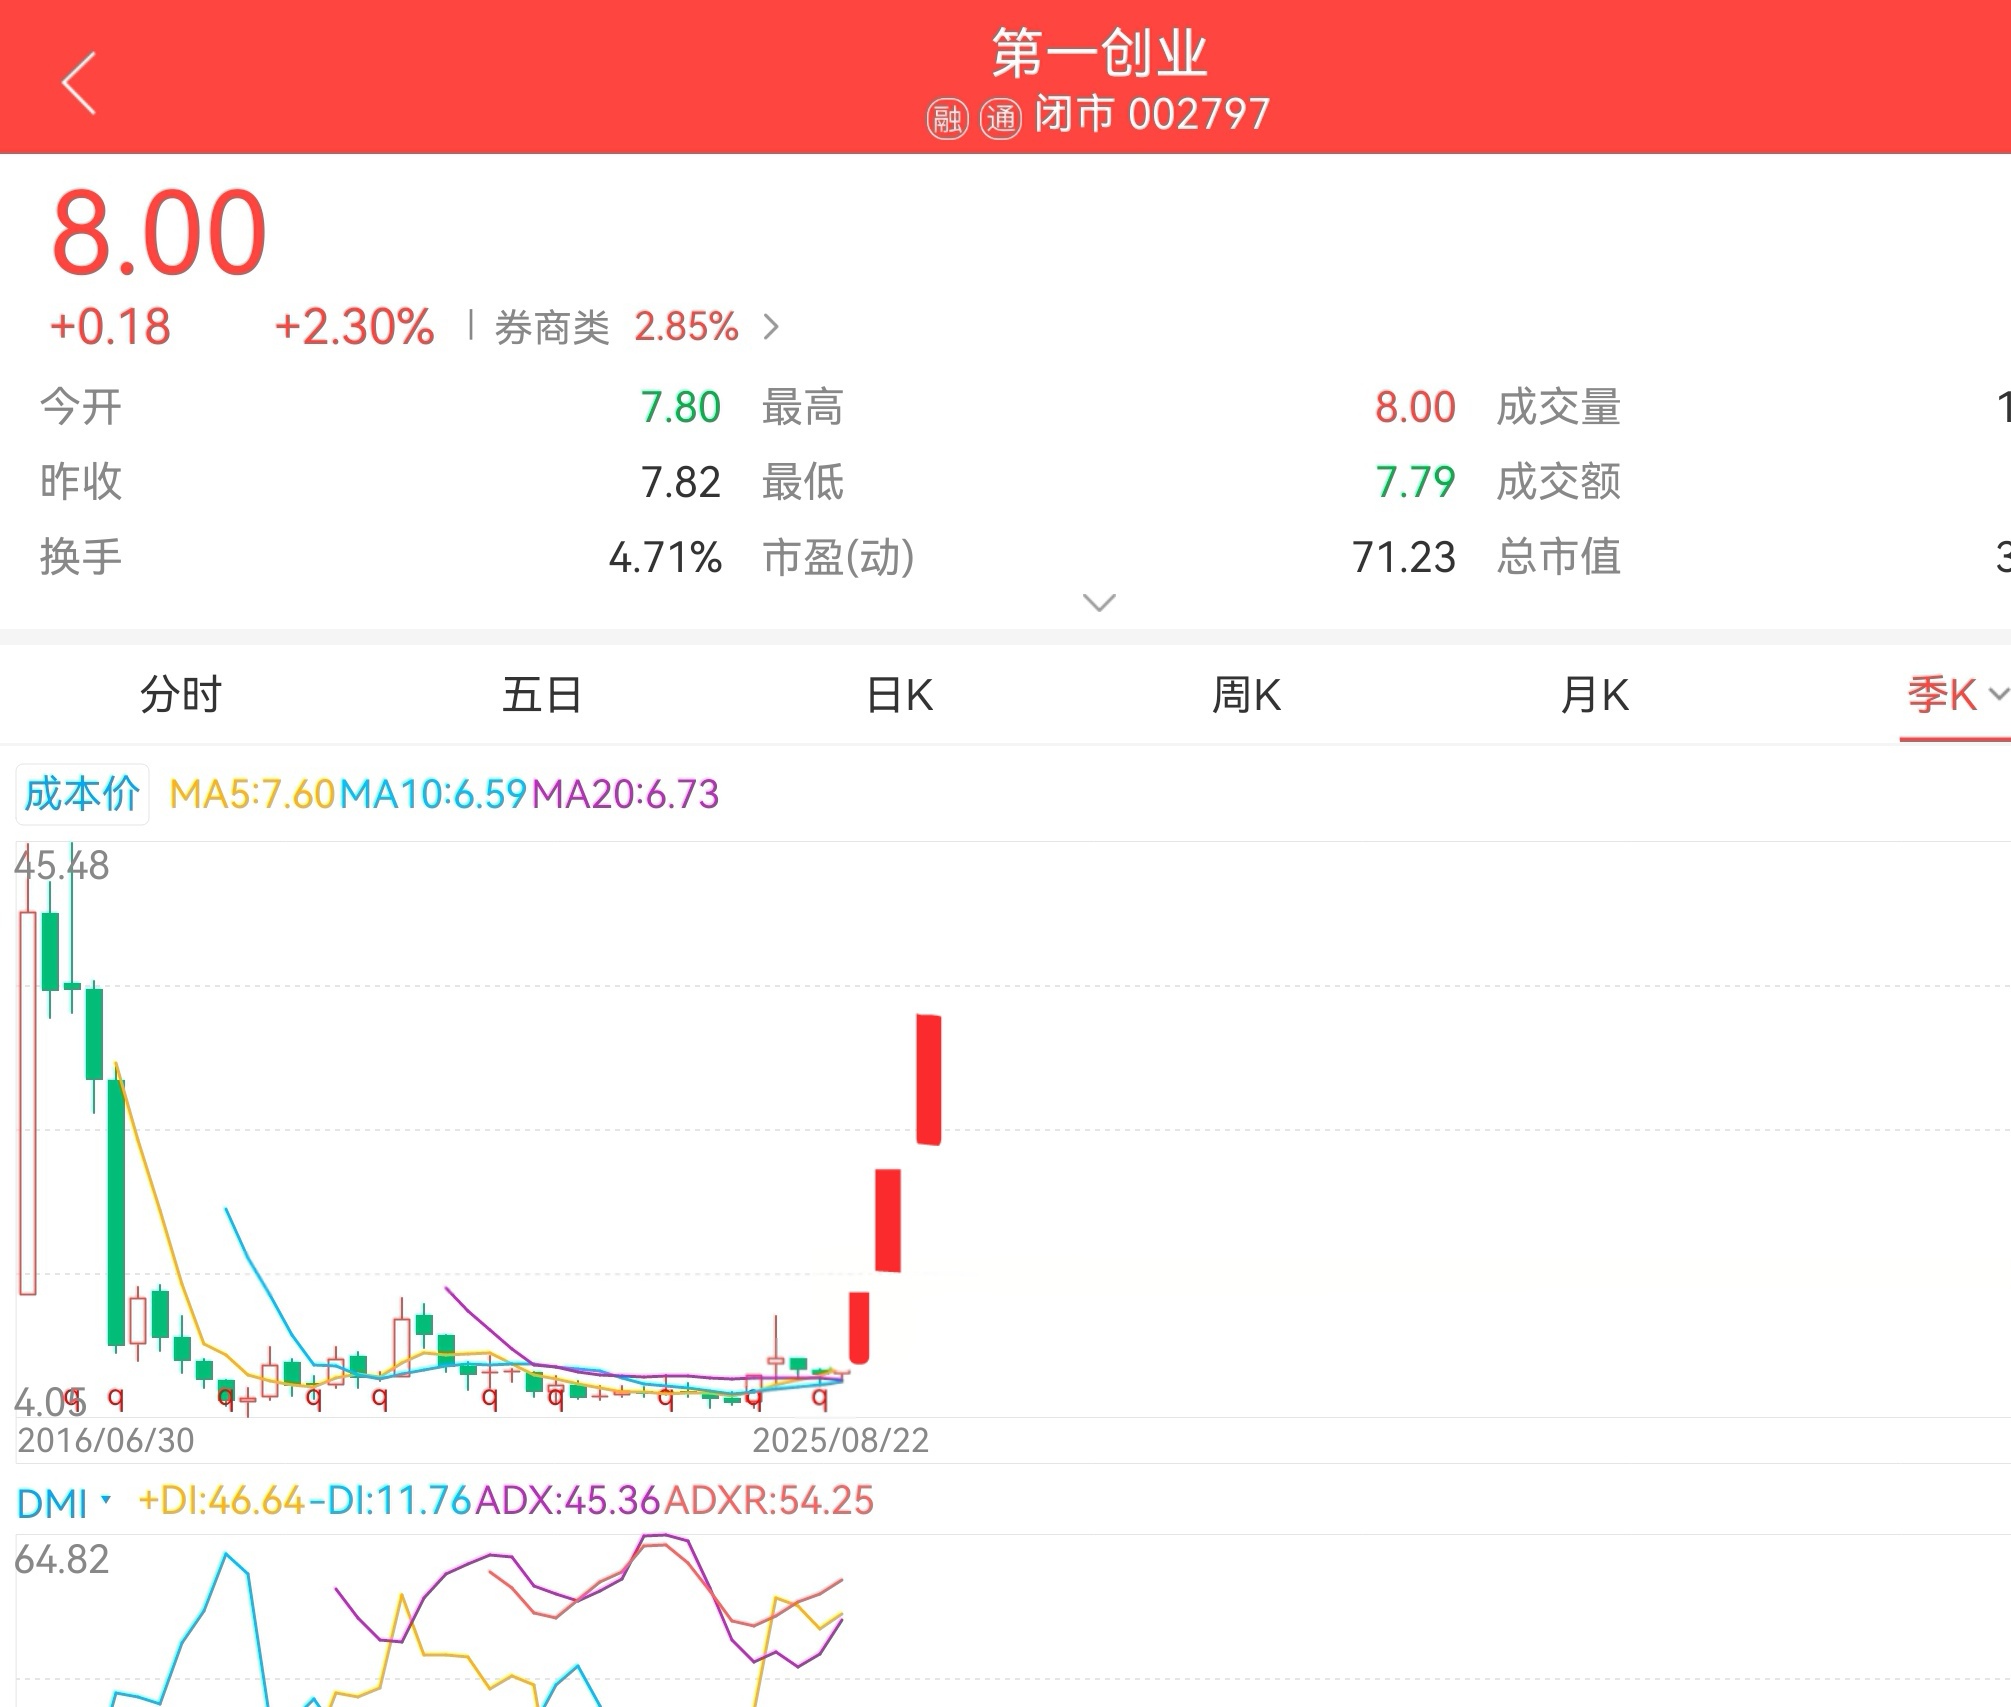Screen dimensions: 2011x1707
Task: Open the DMI indicator dropdown
Action: pos(64,1502)
